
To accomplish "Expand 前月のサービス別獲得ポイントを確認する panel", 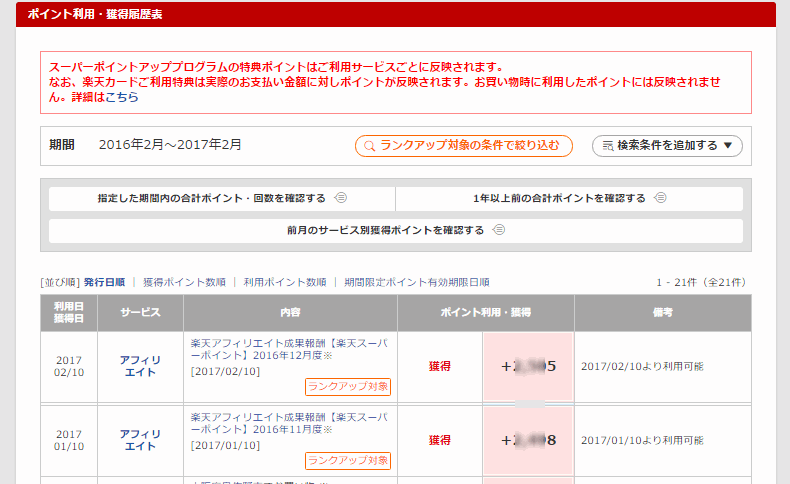I will (x=385, y=230).
